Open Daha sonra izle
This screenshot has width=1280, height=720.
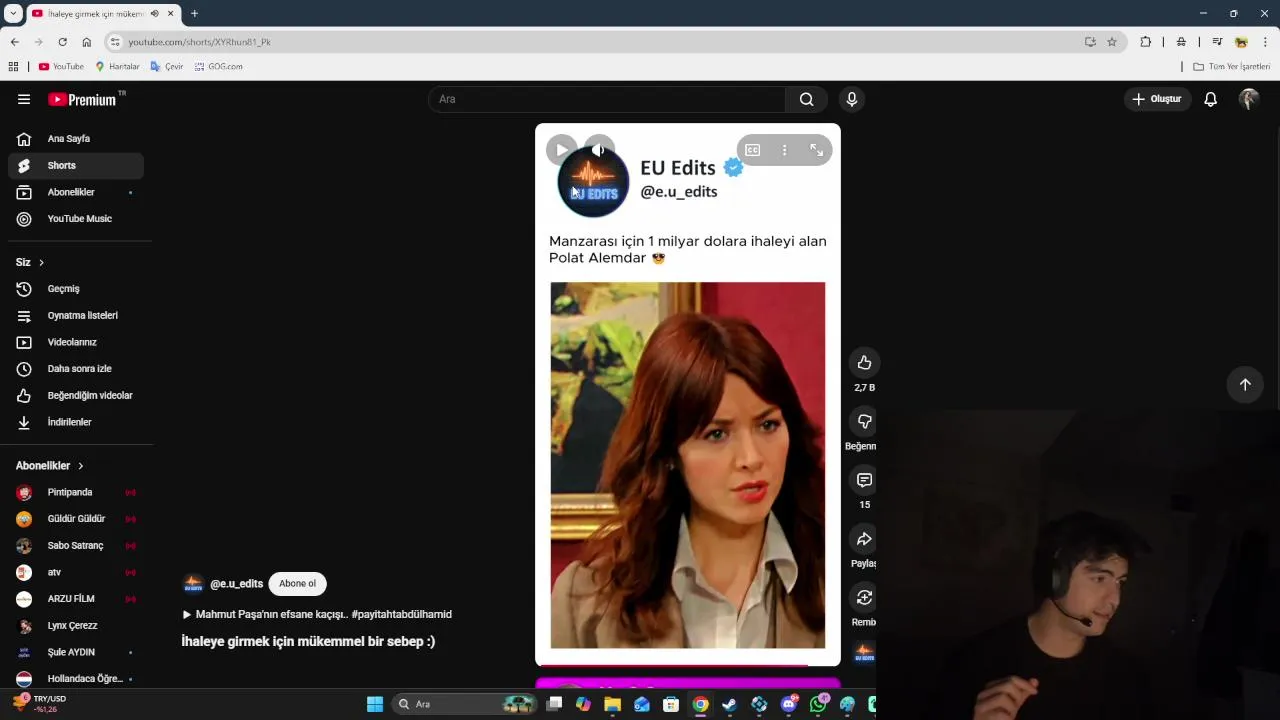[76, 369]
